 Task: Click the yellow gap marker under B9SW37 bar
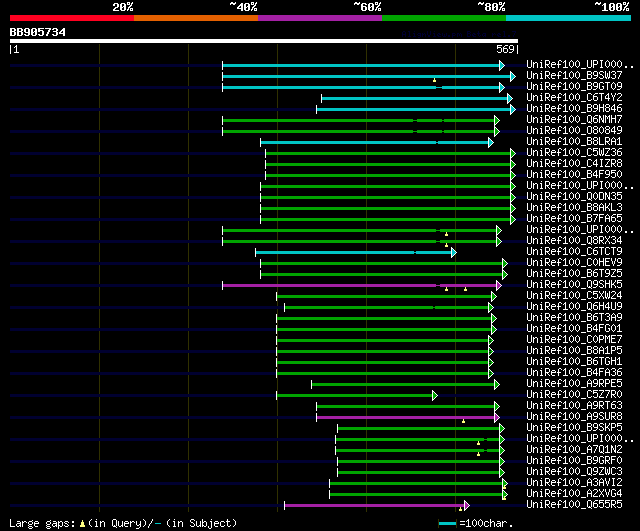(x=434, y=80)
